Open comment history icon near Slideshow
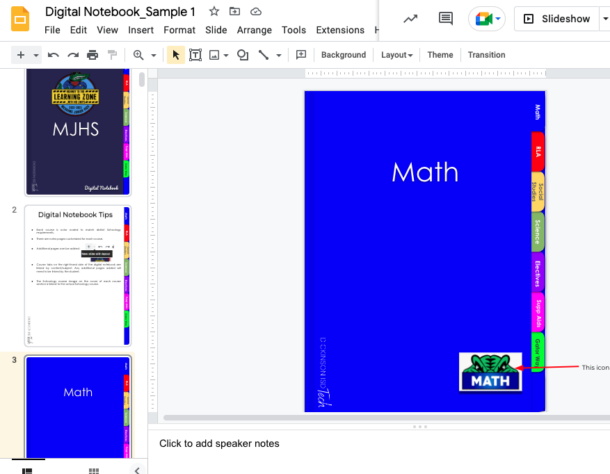 pyautogui.click(x=446, y=19)
